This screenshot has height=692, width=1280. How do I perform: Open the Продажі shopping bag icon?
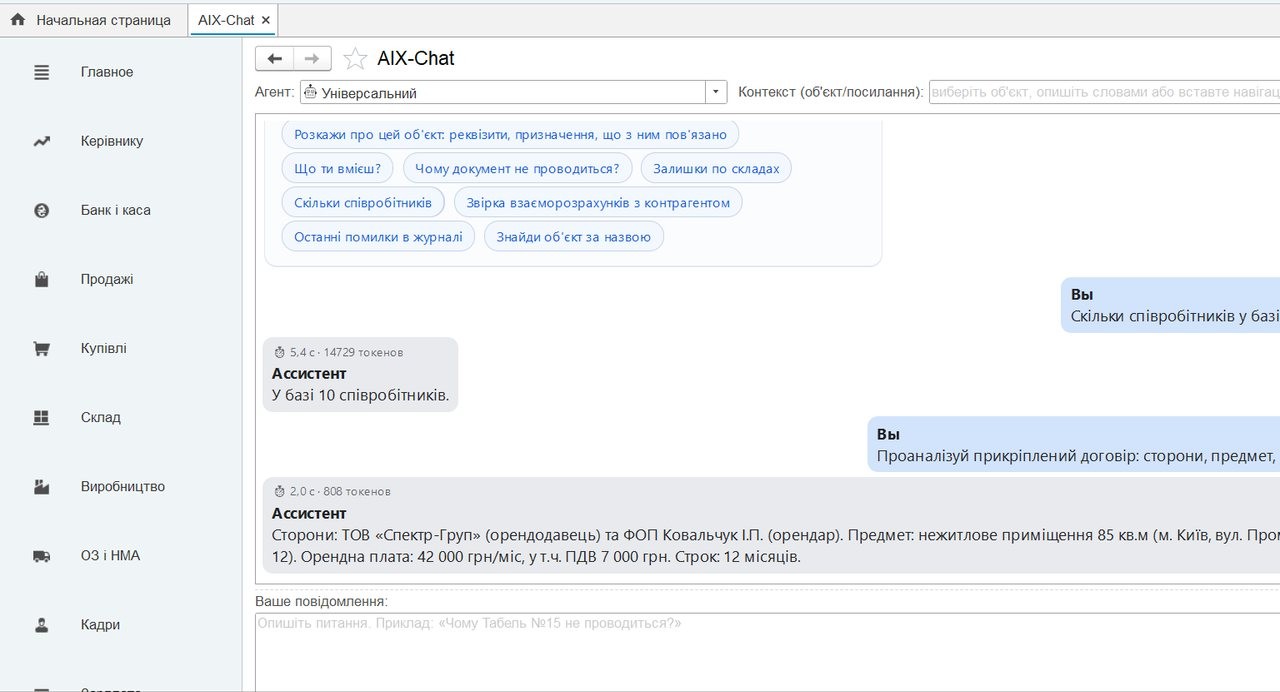41,280
